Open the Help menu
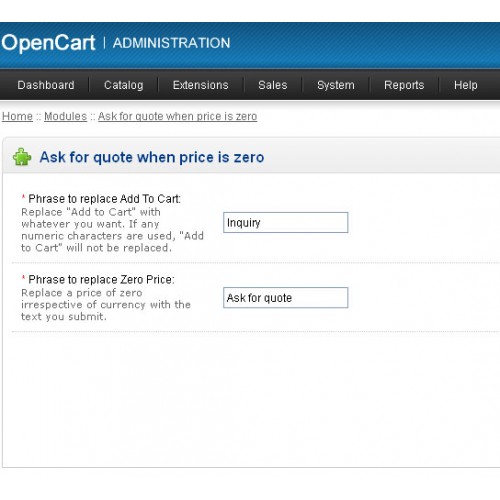500x500 pixels. click(466, 85)
